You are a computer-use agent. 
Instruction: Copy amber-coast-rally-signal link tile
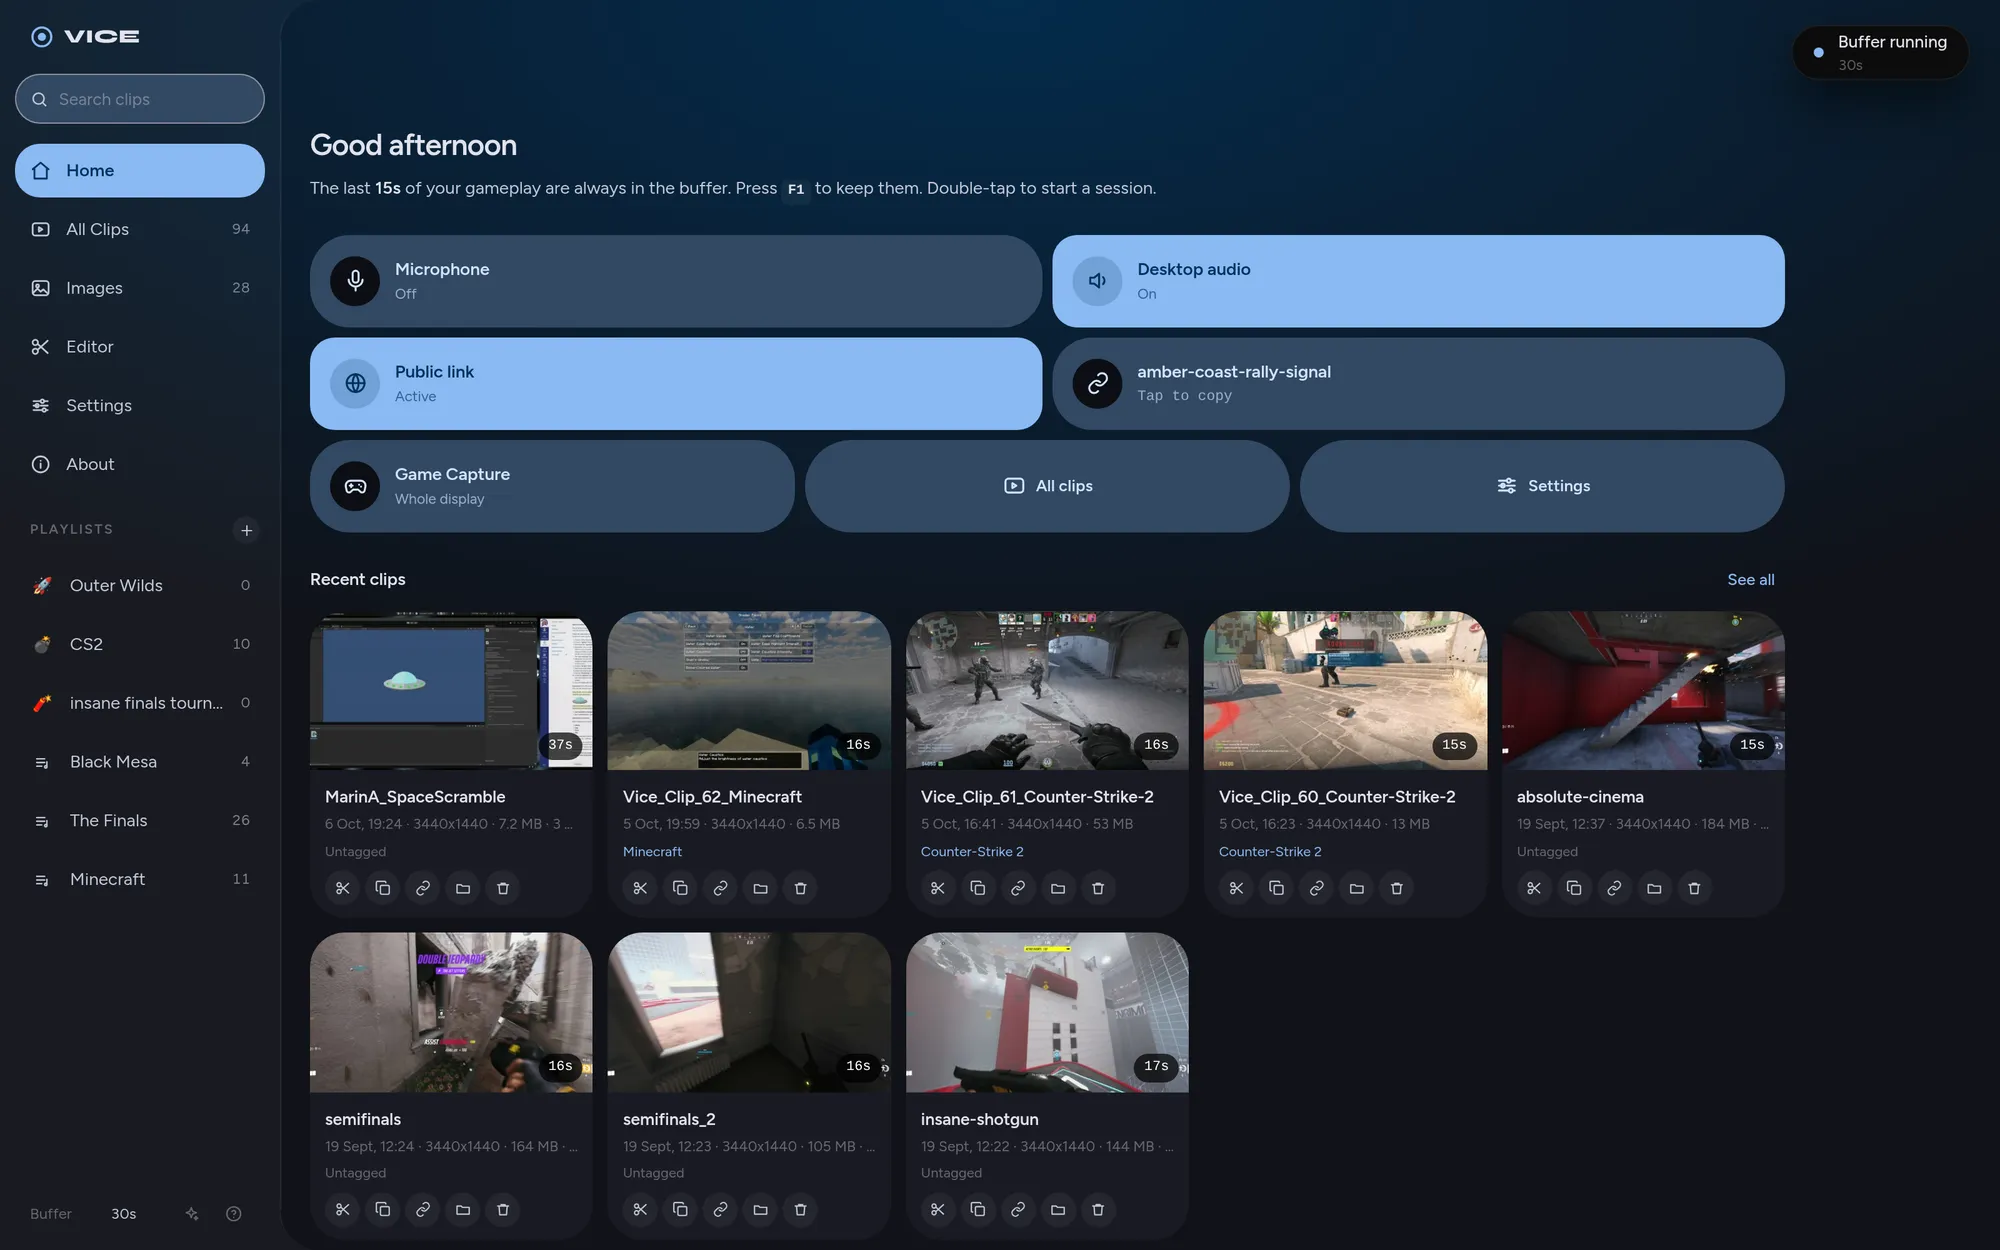pyautogui.click(x=1418, y=384)
